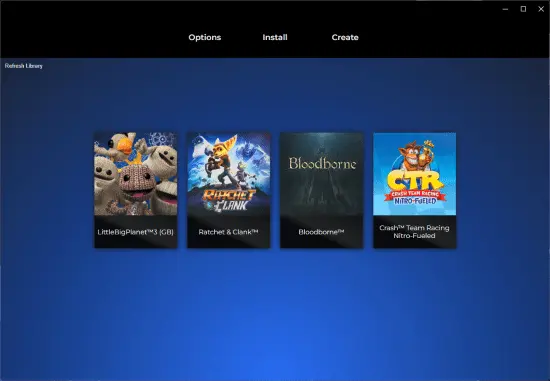Image resolution: width=550 pixels, height=381 pixels.
Task: Minimize the launcher window
Action: click(x=505, y=9)
